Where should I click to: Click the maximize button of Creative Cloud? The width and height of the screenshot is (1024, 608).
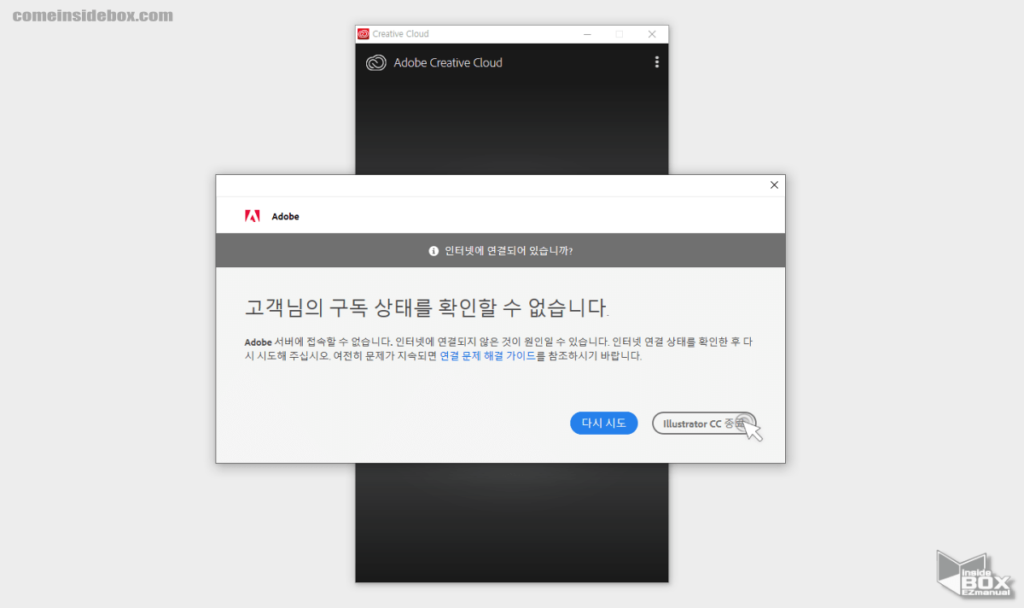pyautogui.click(x=619, y=34)
